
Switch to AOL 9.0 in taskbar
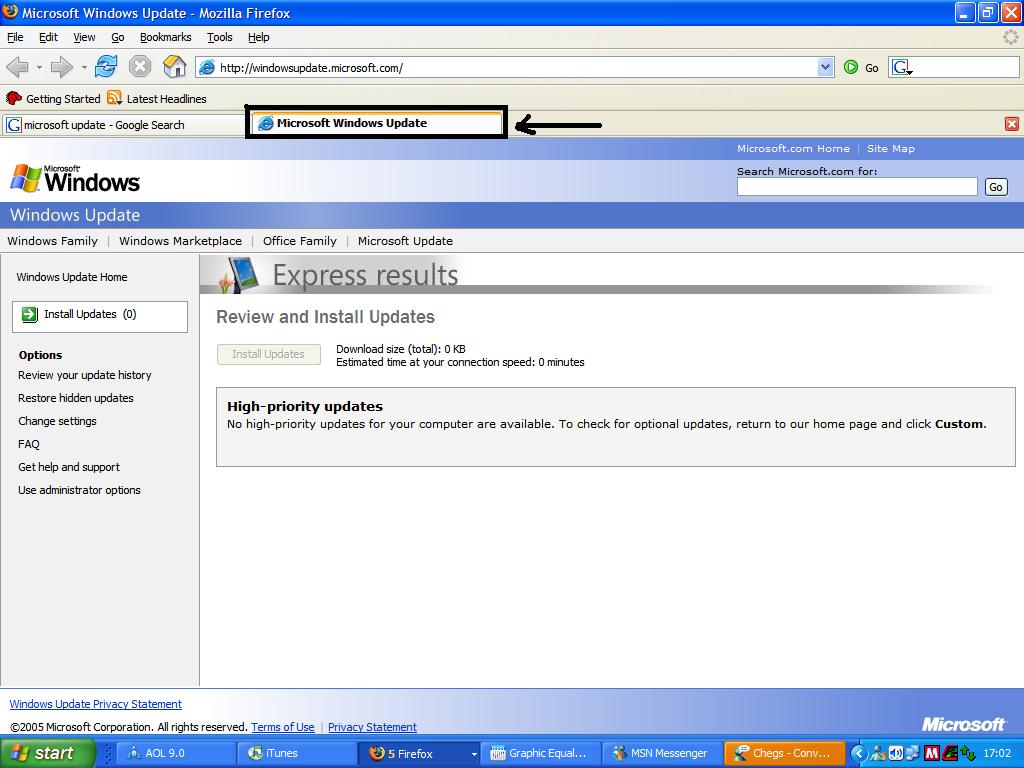click(176, 753)
